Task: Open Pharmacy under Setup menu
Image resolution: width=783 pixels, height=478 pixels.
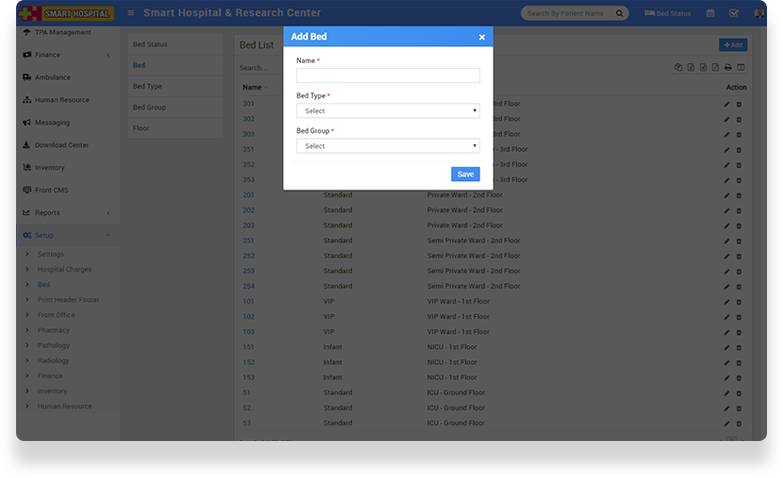Action: [x=54, y=330]
